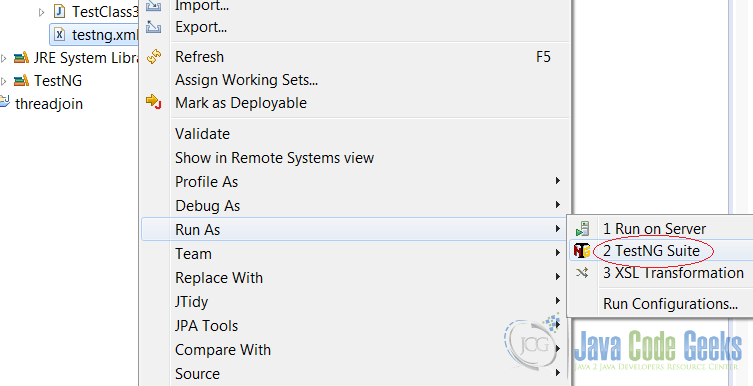Click the testng.xml file icon
The image size is (753, 386).
pos(59,35)
